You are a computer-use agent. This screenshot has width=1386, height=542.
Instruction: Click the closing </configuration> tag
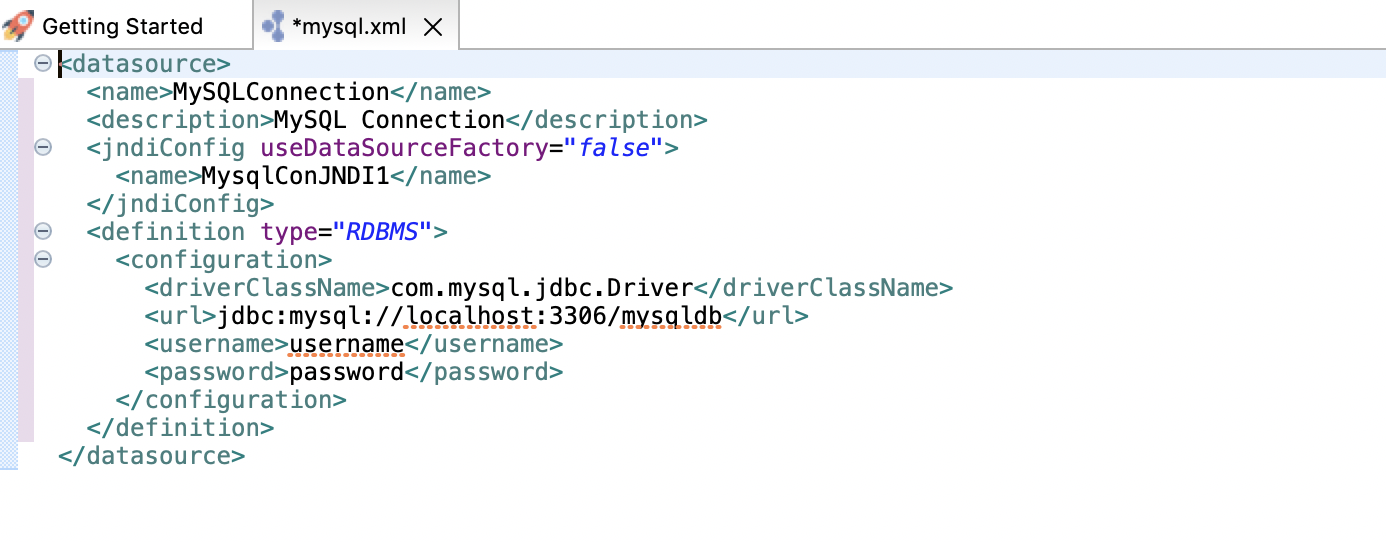coord(231,400)
